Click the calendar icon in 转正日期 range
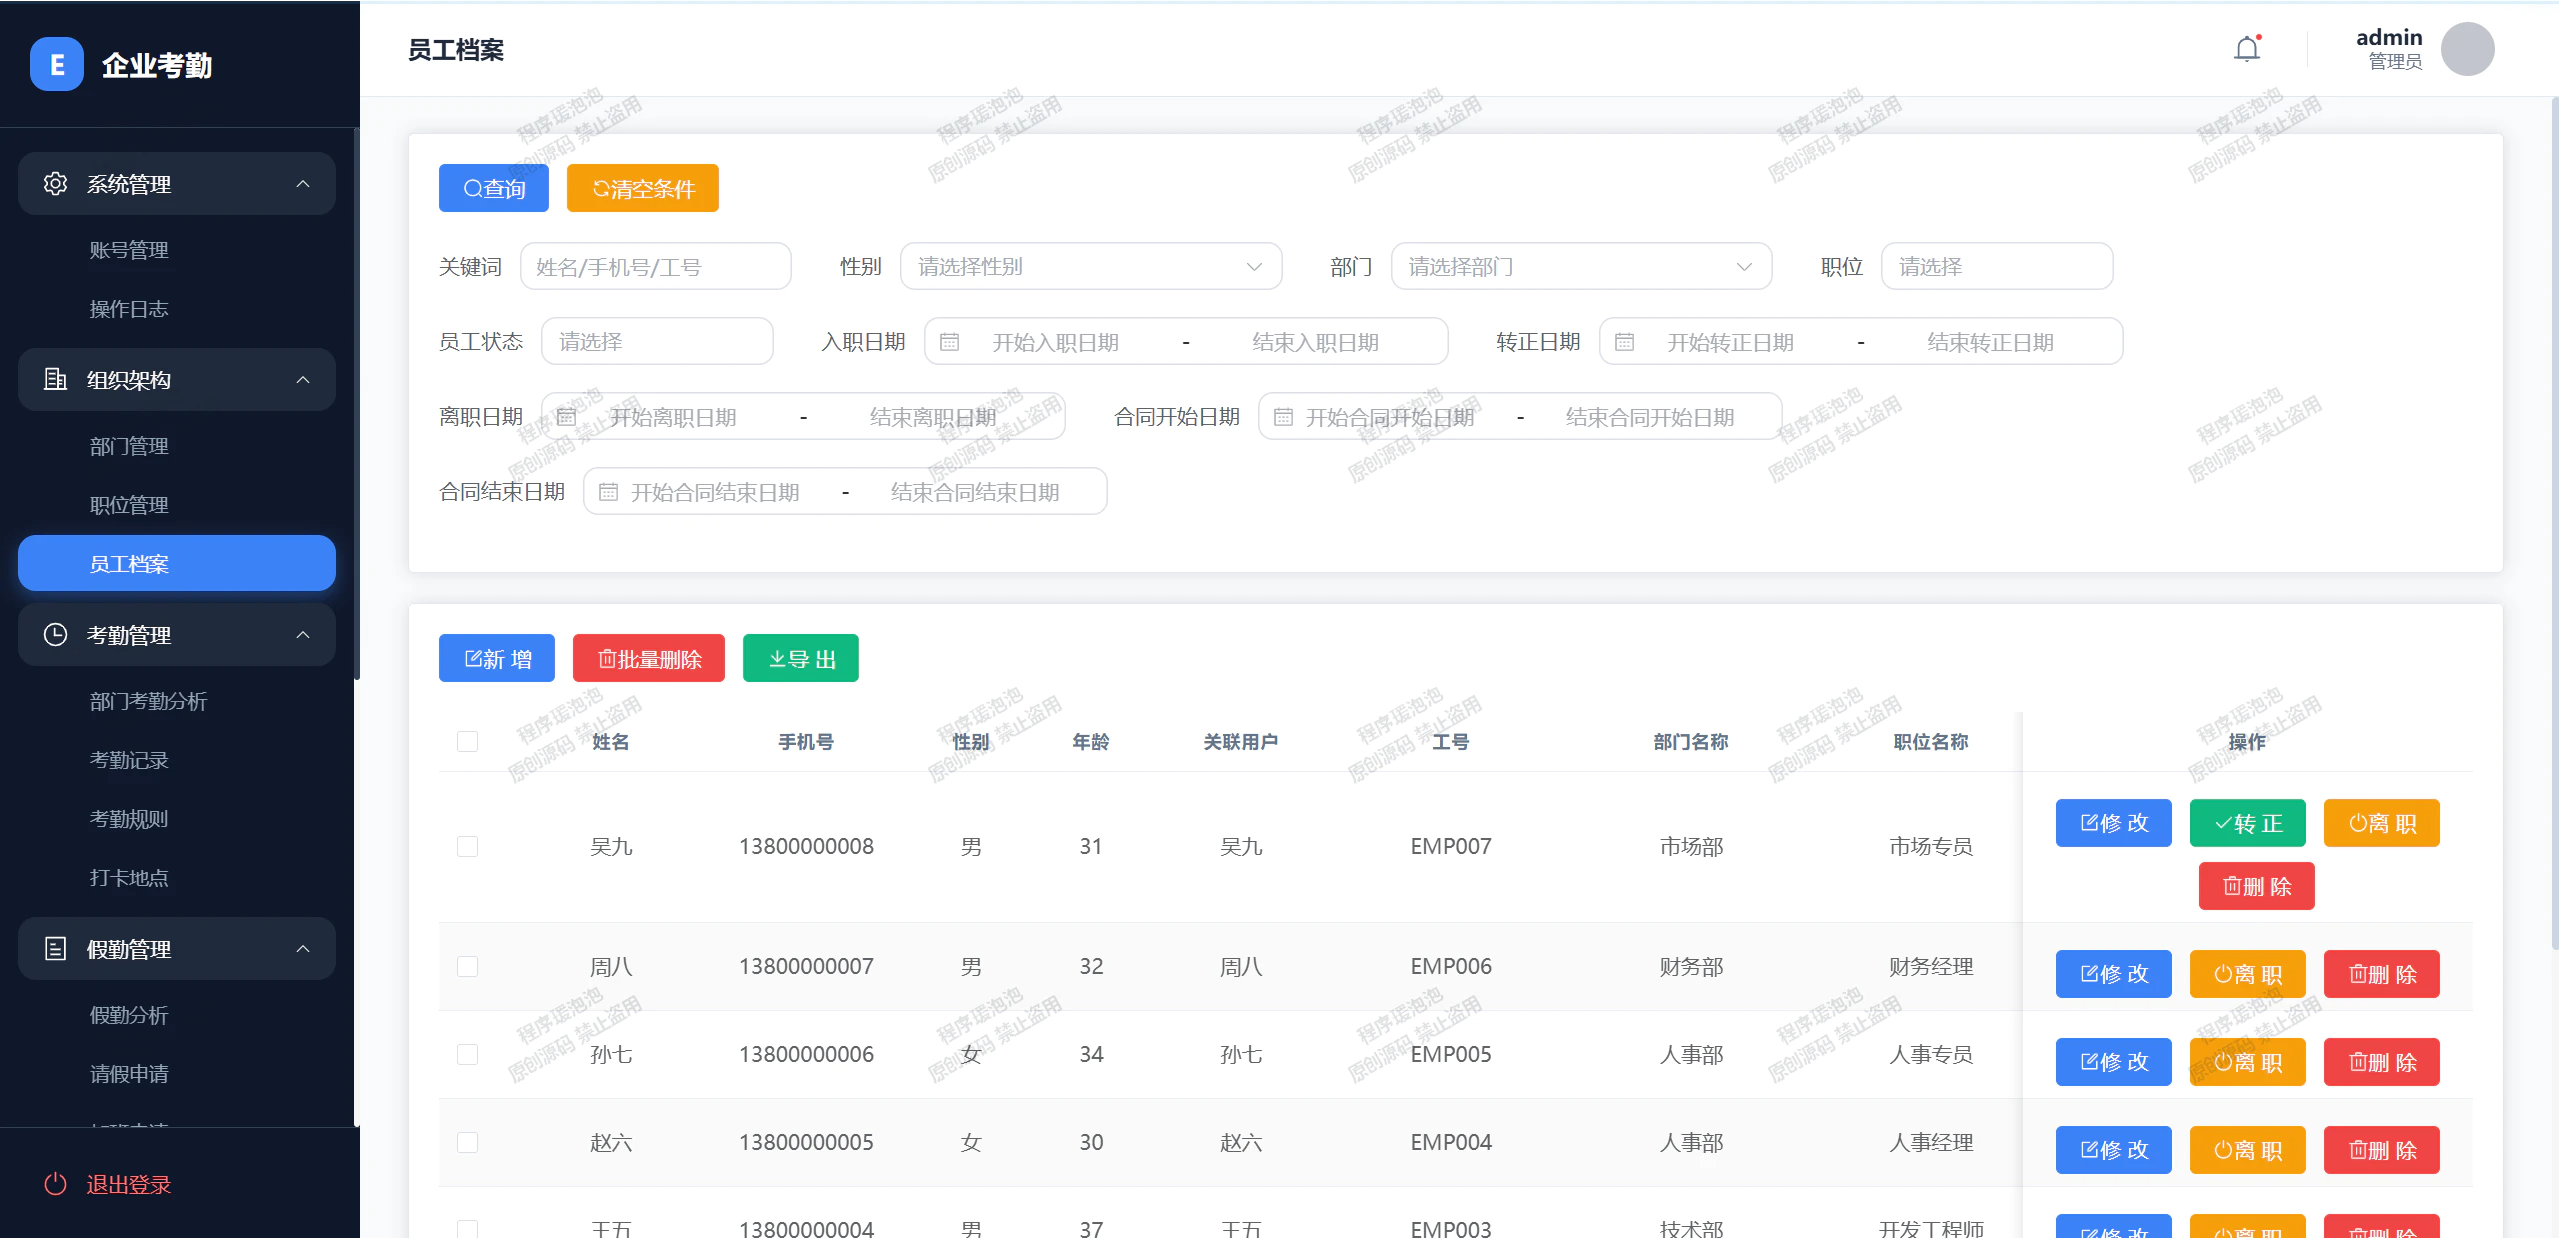Viewport: 2559px width, 1238px height. click(1625, 342)
